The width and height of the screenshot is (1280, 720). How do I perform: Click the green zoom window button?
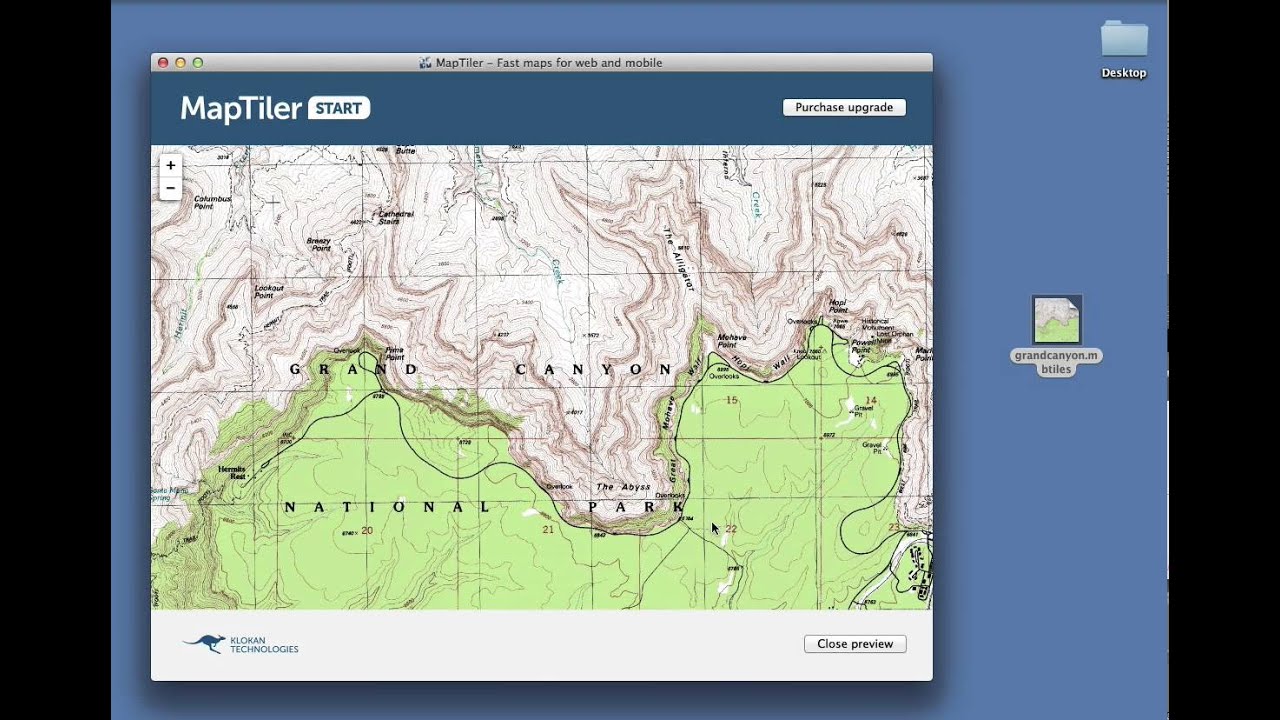click(198, 63)
